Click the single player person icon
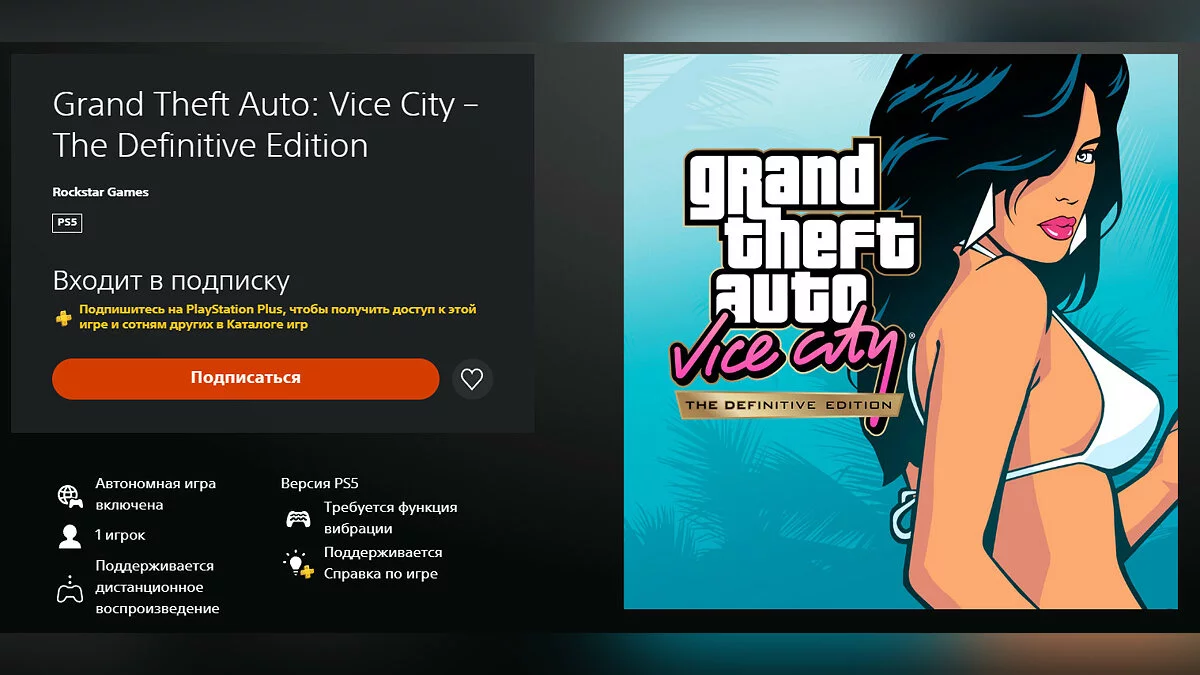The height and width of the screenshot is (675, 1200). (x=69, y=537)
